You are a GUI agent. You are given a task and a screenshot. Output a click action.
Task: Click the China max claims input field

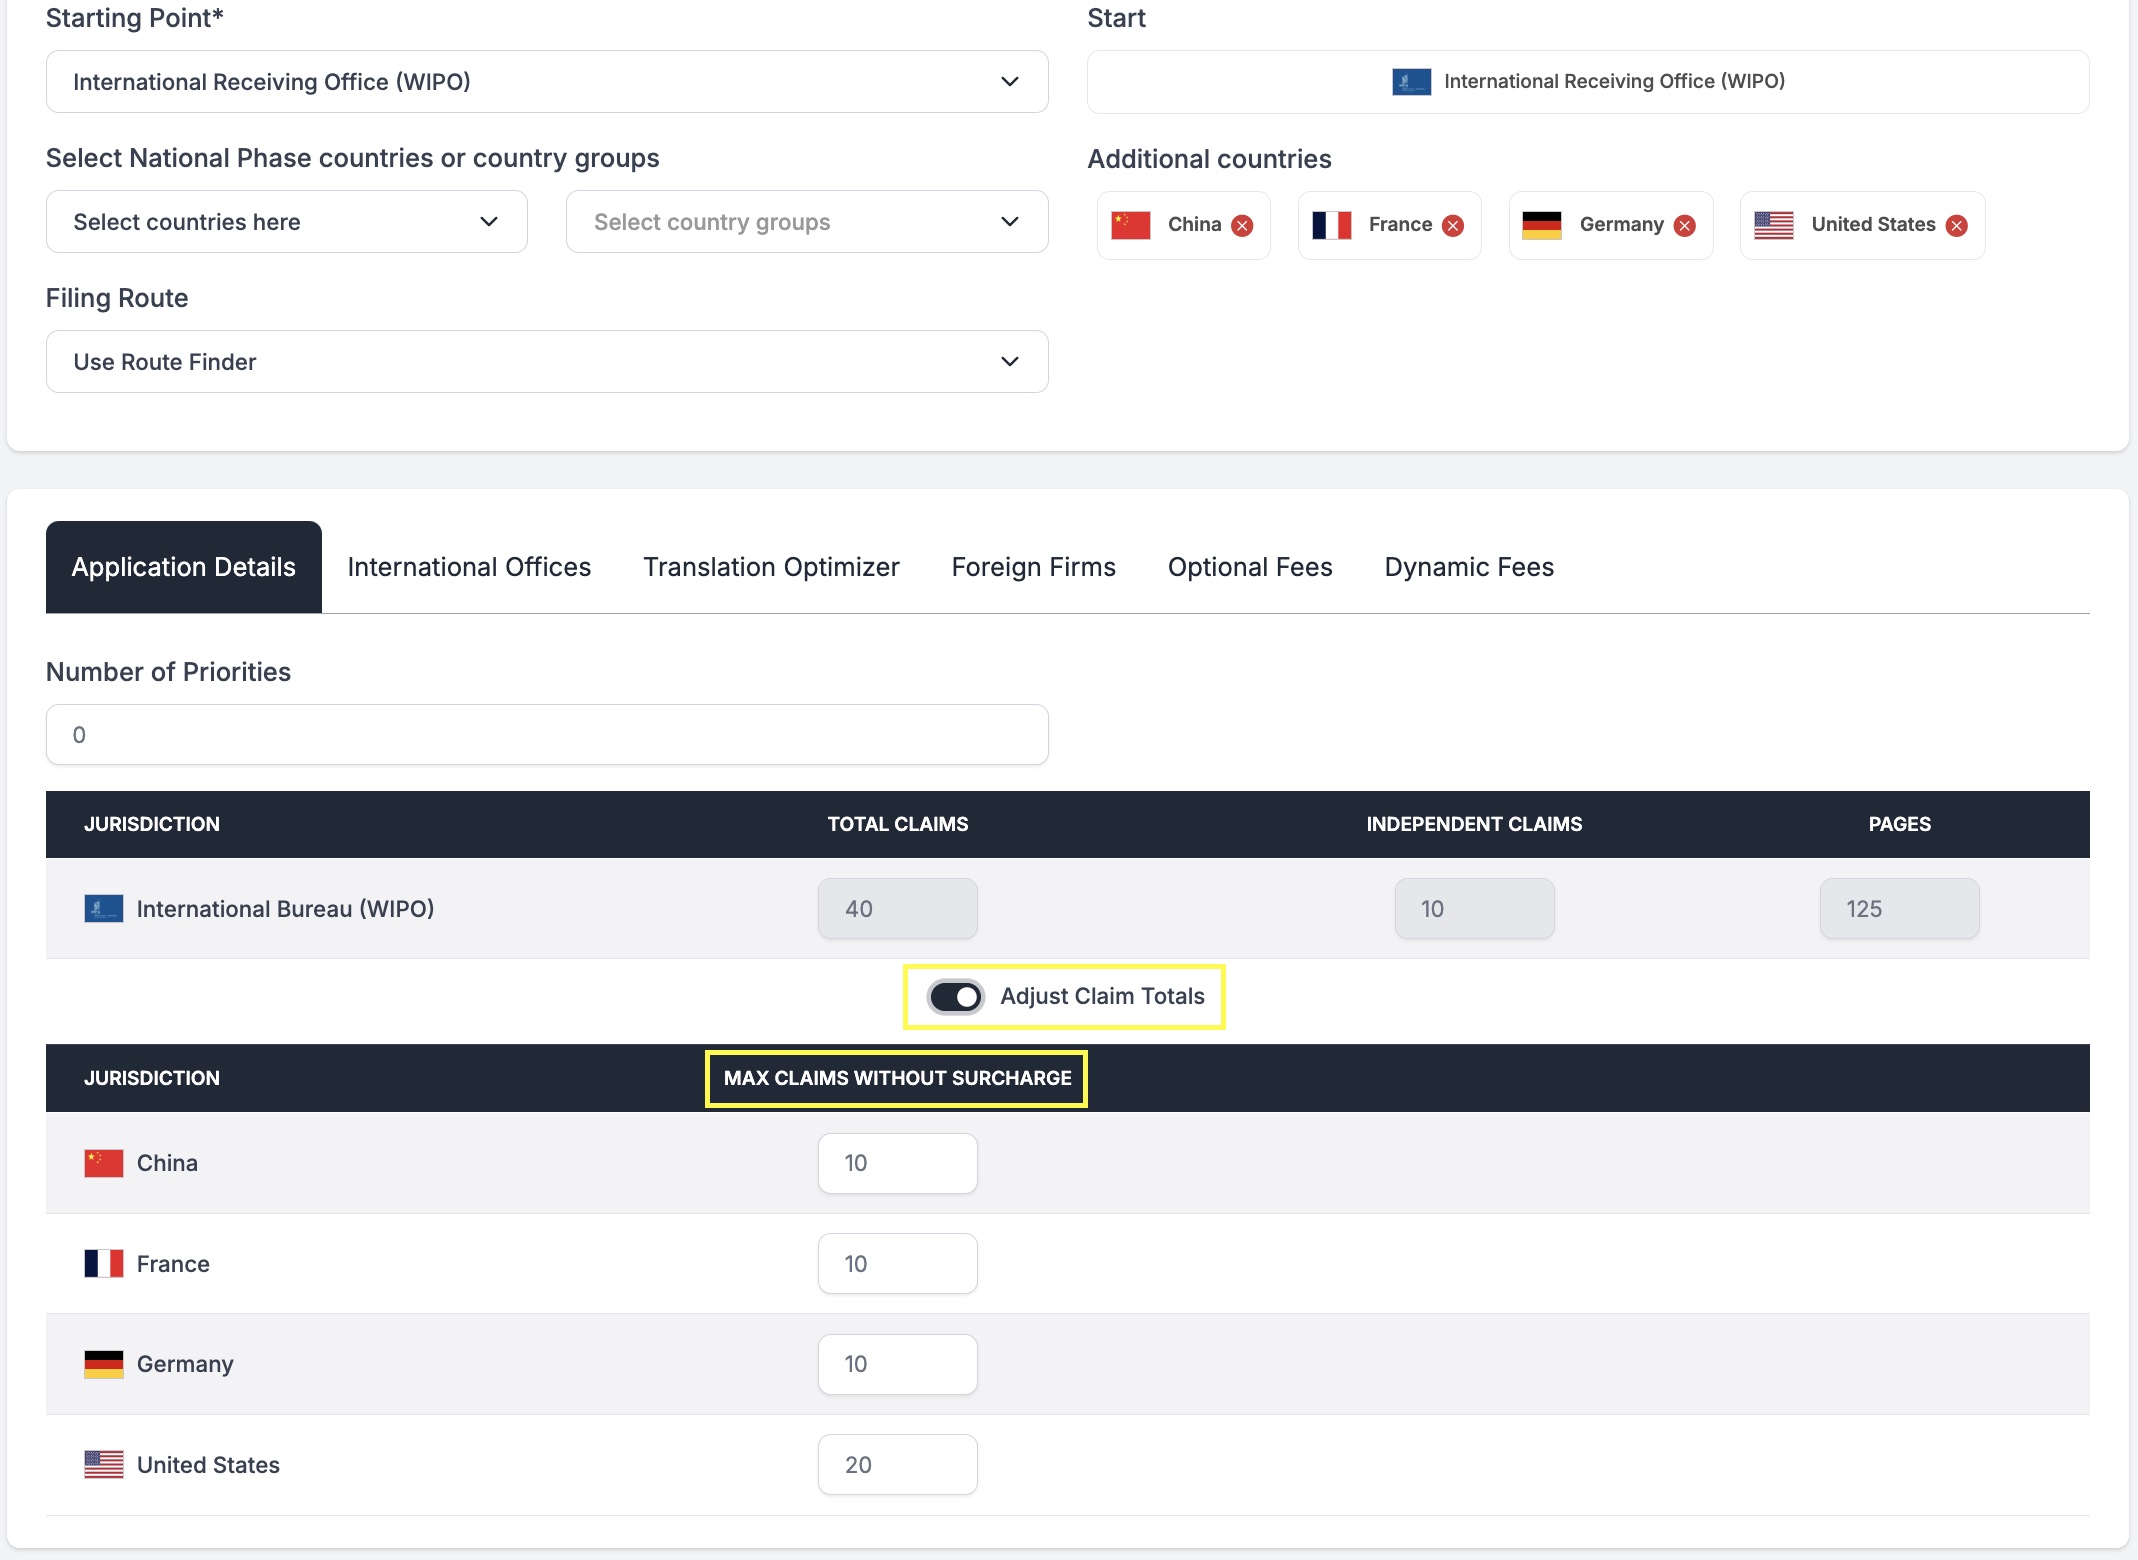pos(897,1163)
